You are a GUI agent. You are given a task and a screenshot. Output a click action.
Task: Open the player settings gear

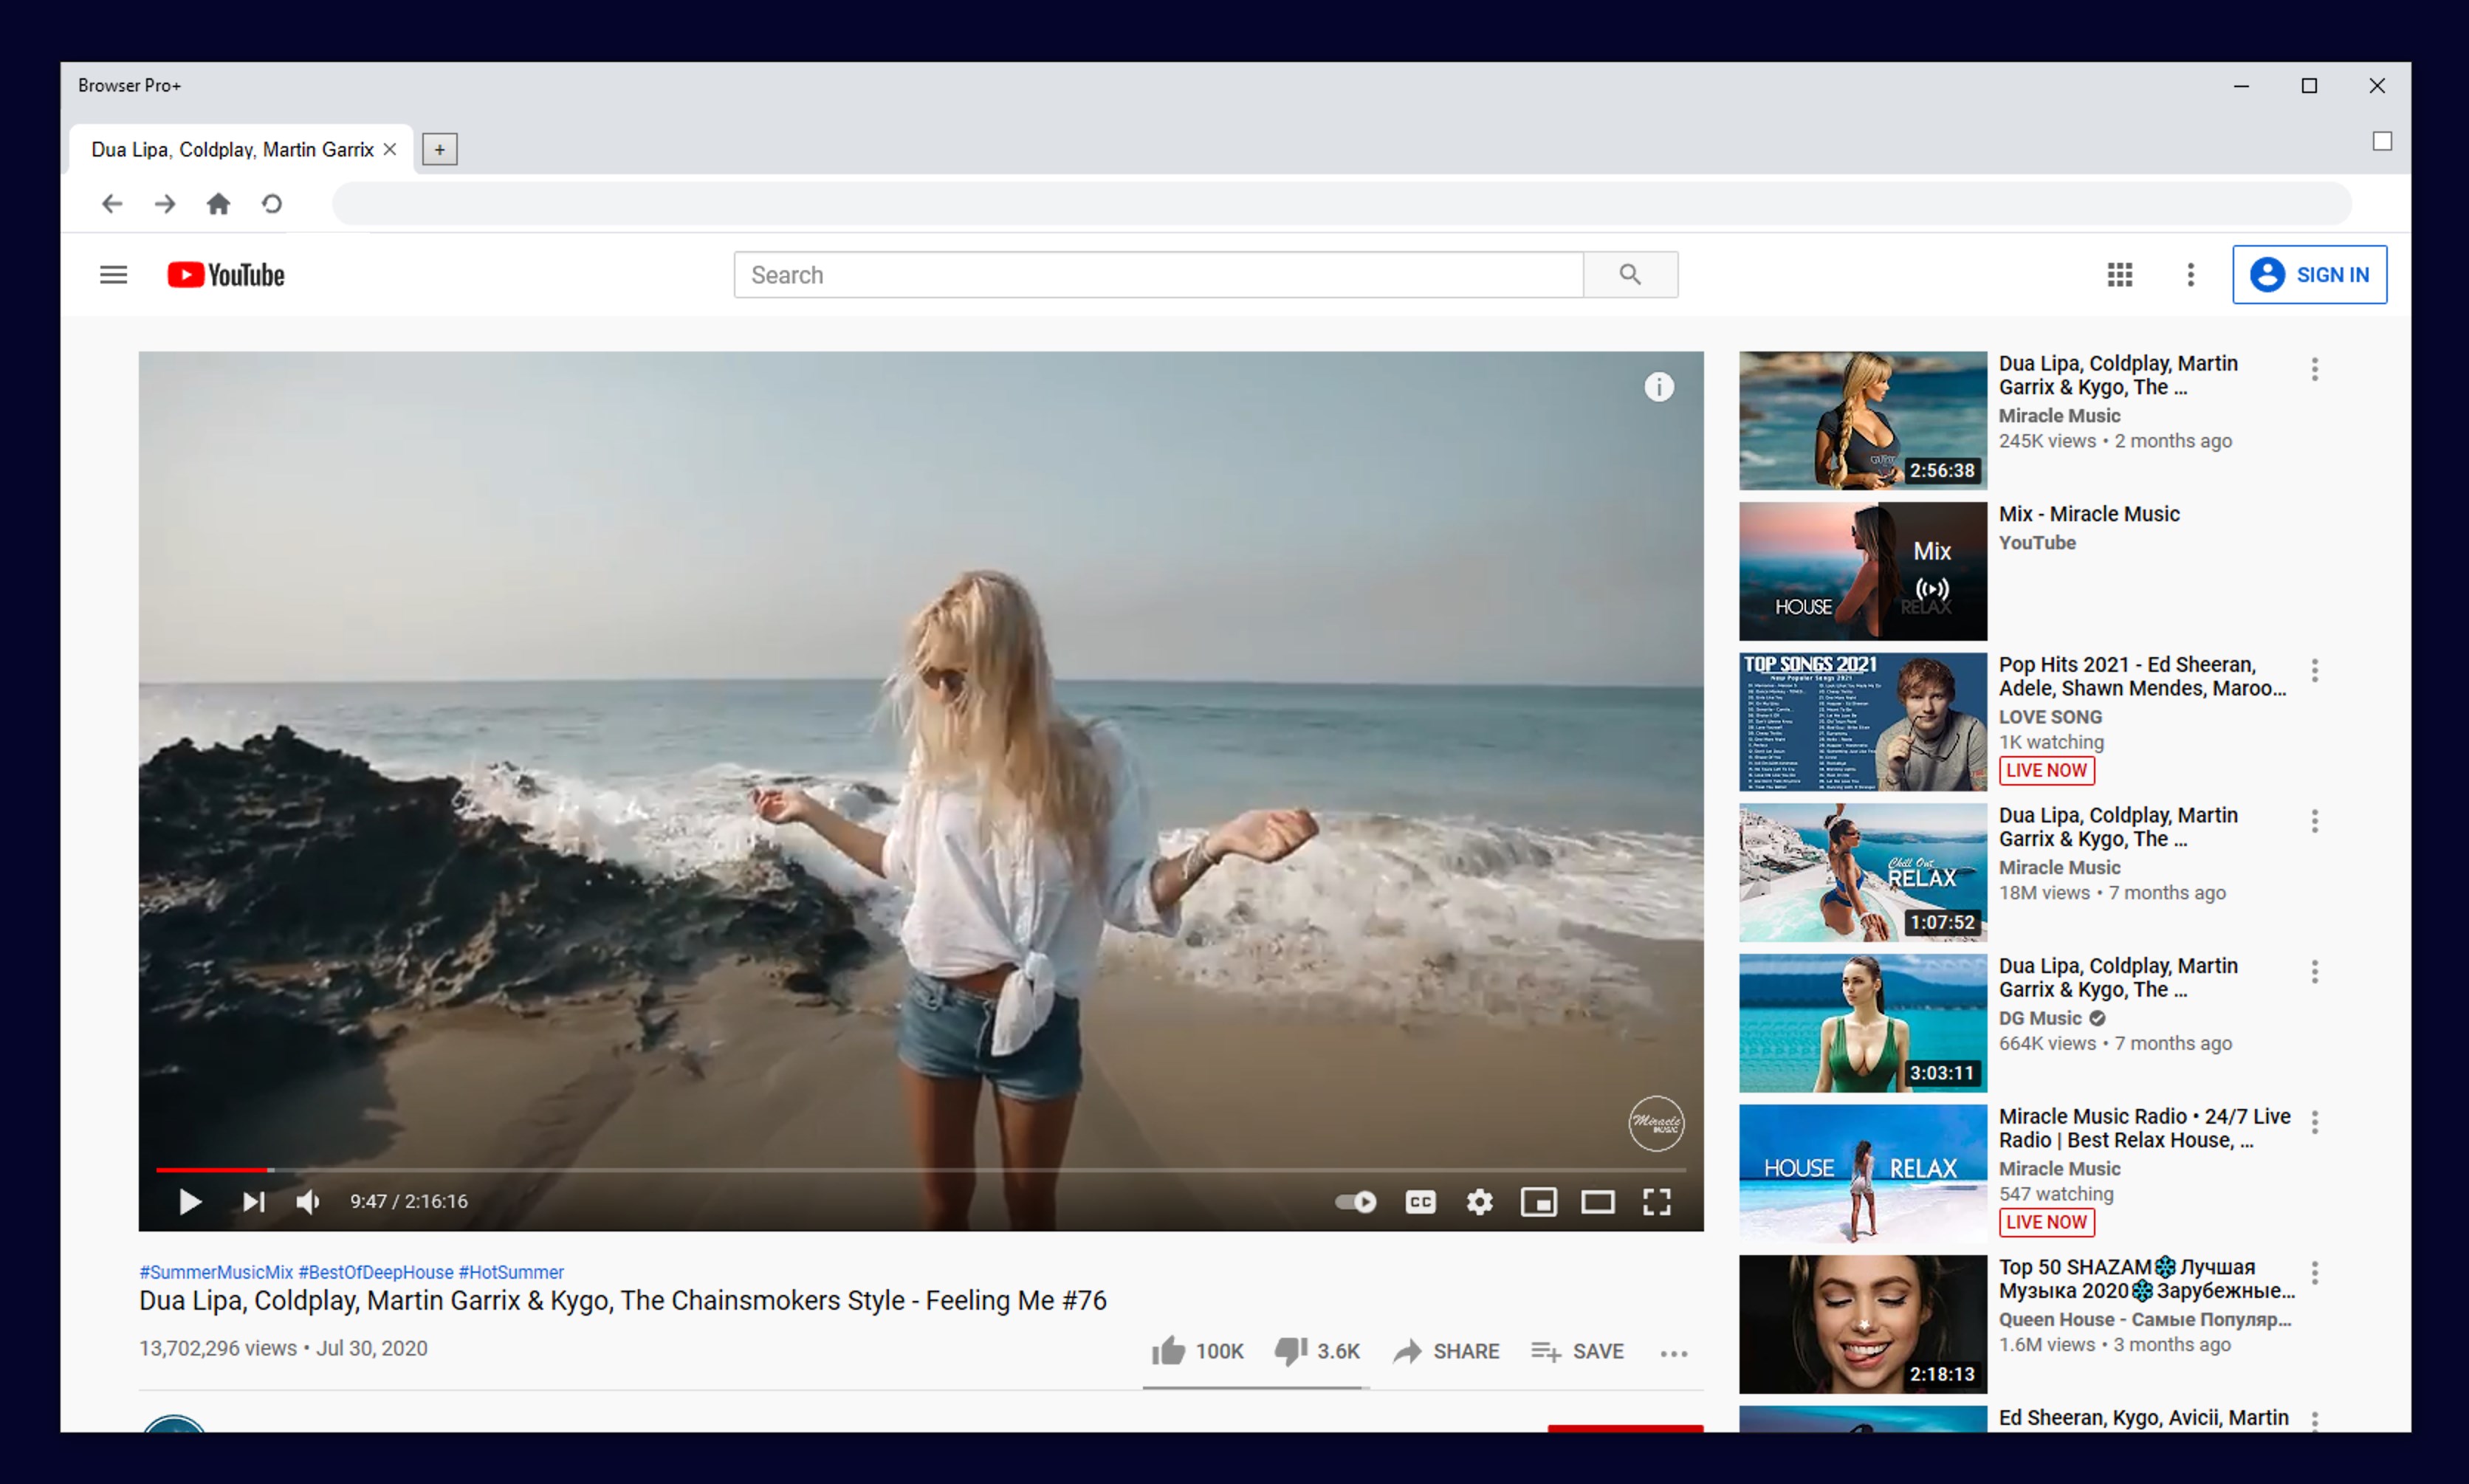pos(1480,1202)
